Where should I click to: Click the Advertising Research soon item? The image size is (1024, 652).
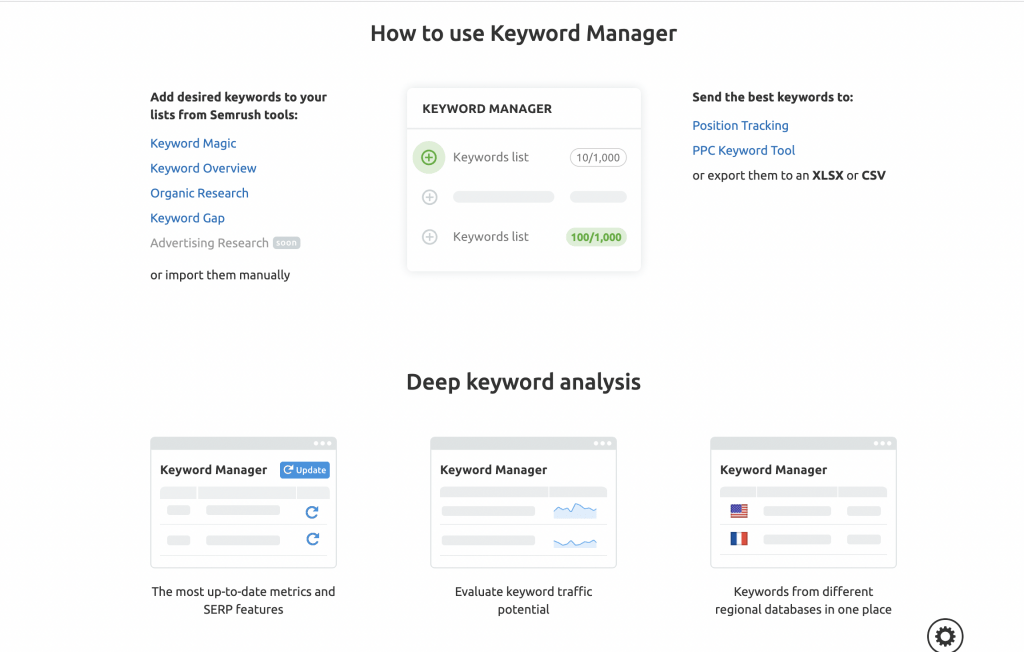pos(209,243)
